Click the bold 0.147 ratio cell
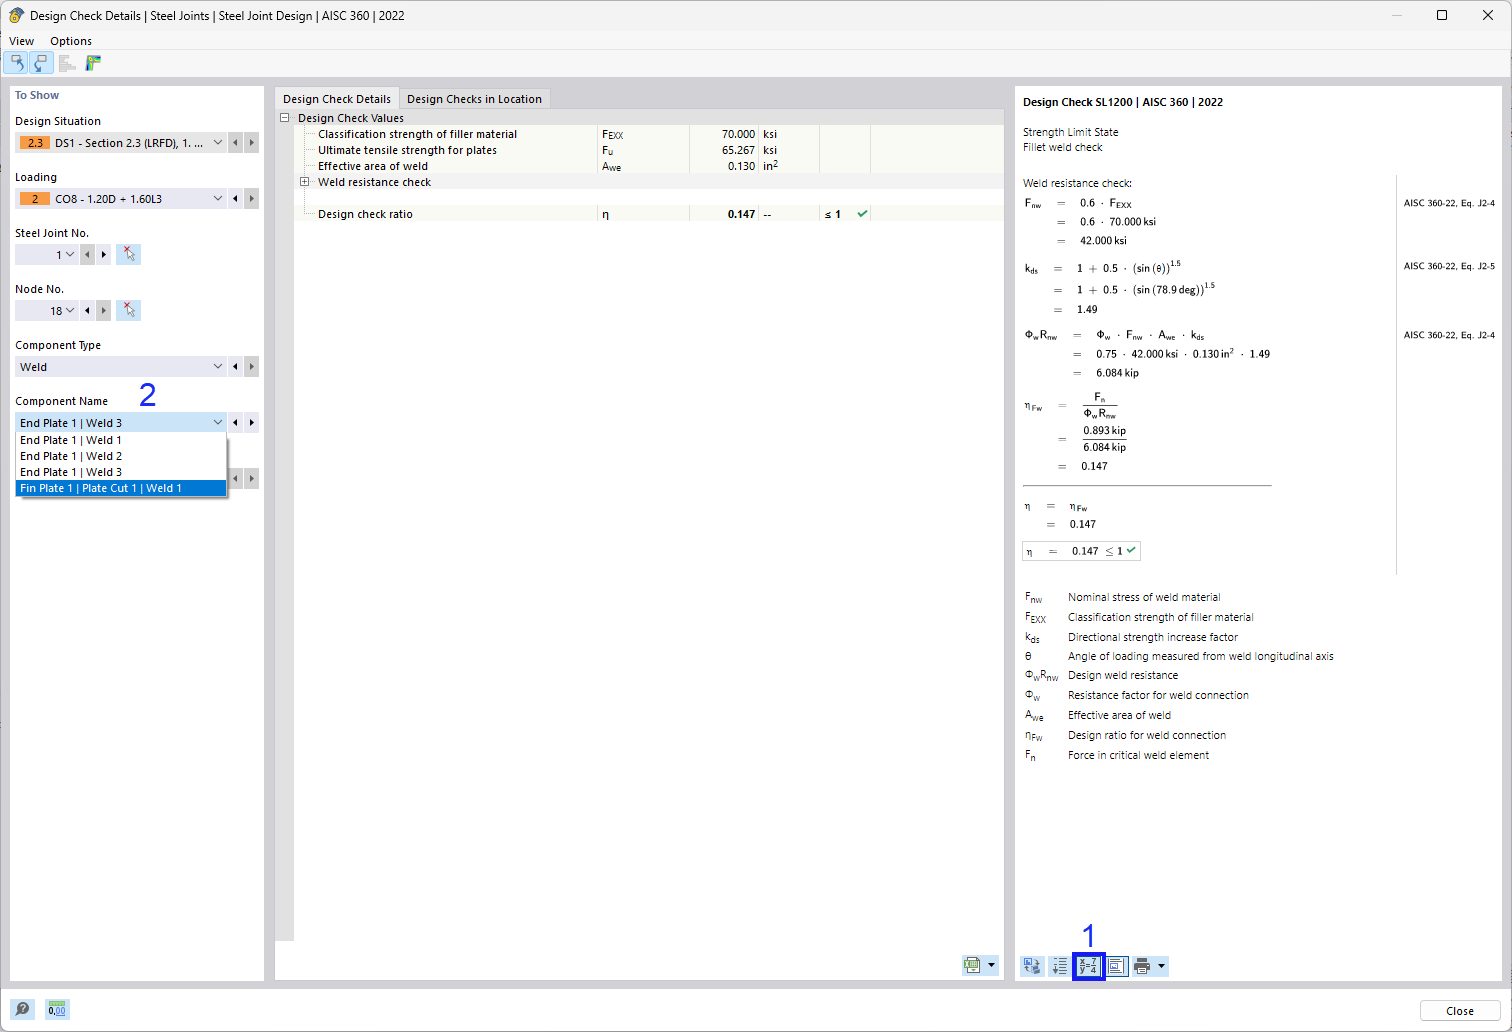The height and width of the screenshot is (1032, 1512). 724,214
